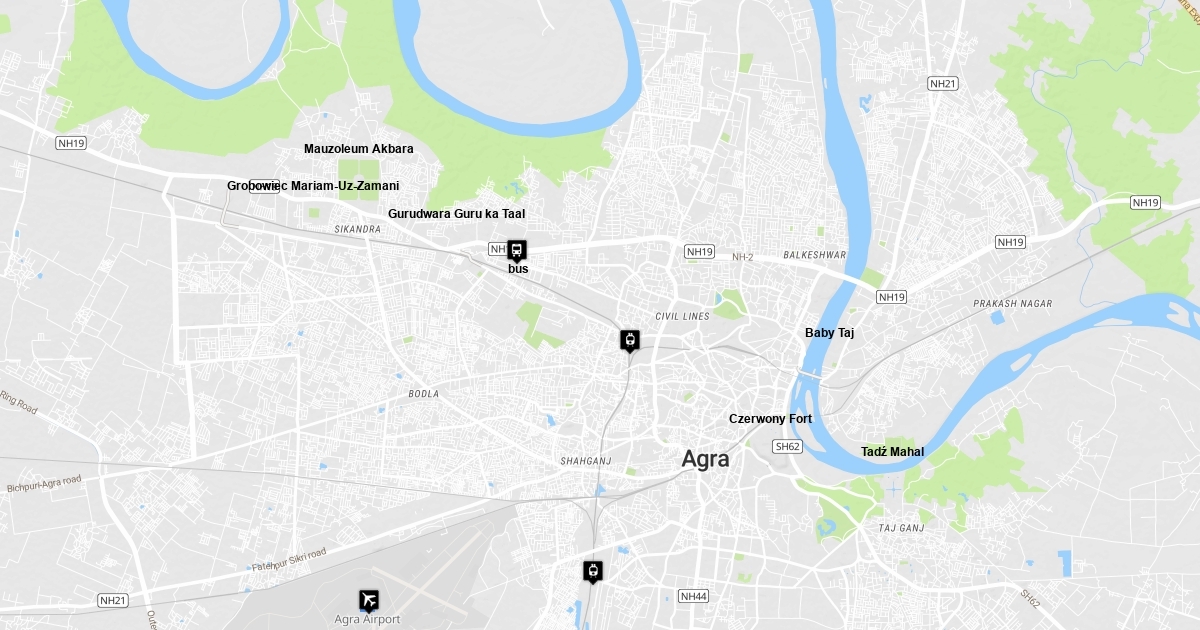Click the Taj Ganj area label
Screen dimensions: 1200x630
(901, 528)
